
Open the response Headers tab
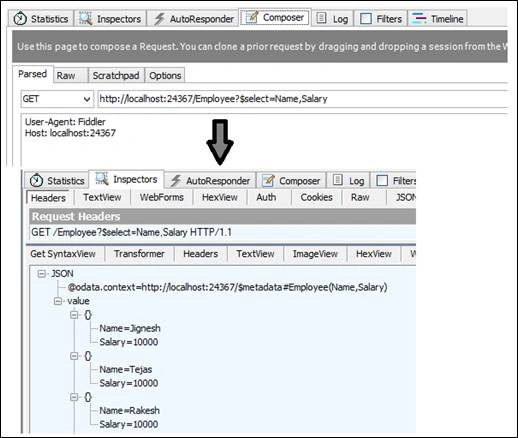click(201, 254)
